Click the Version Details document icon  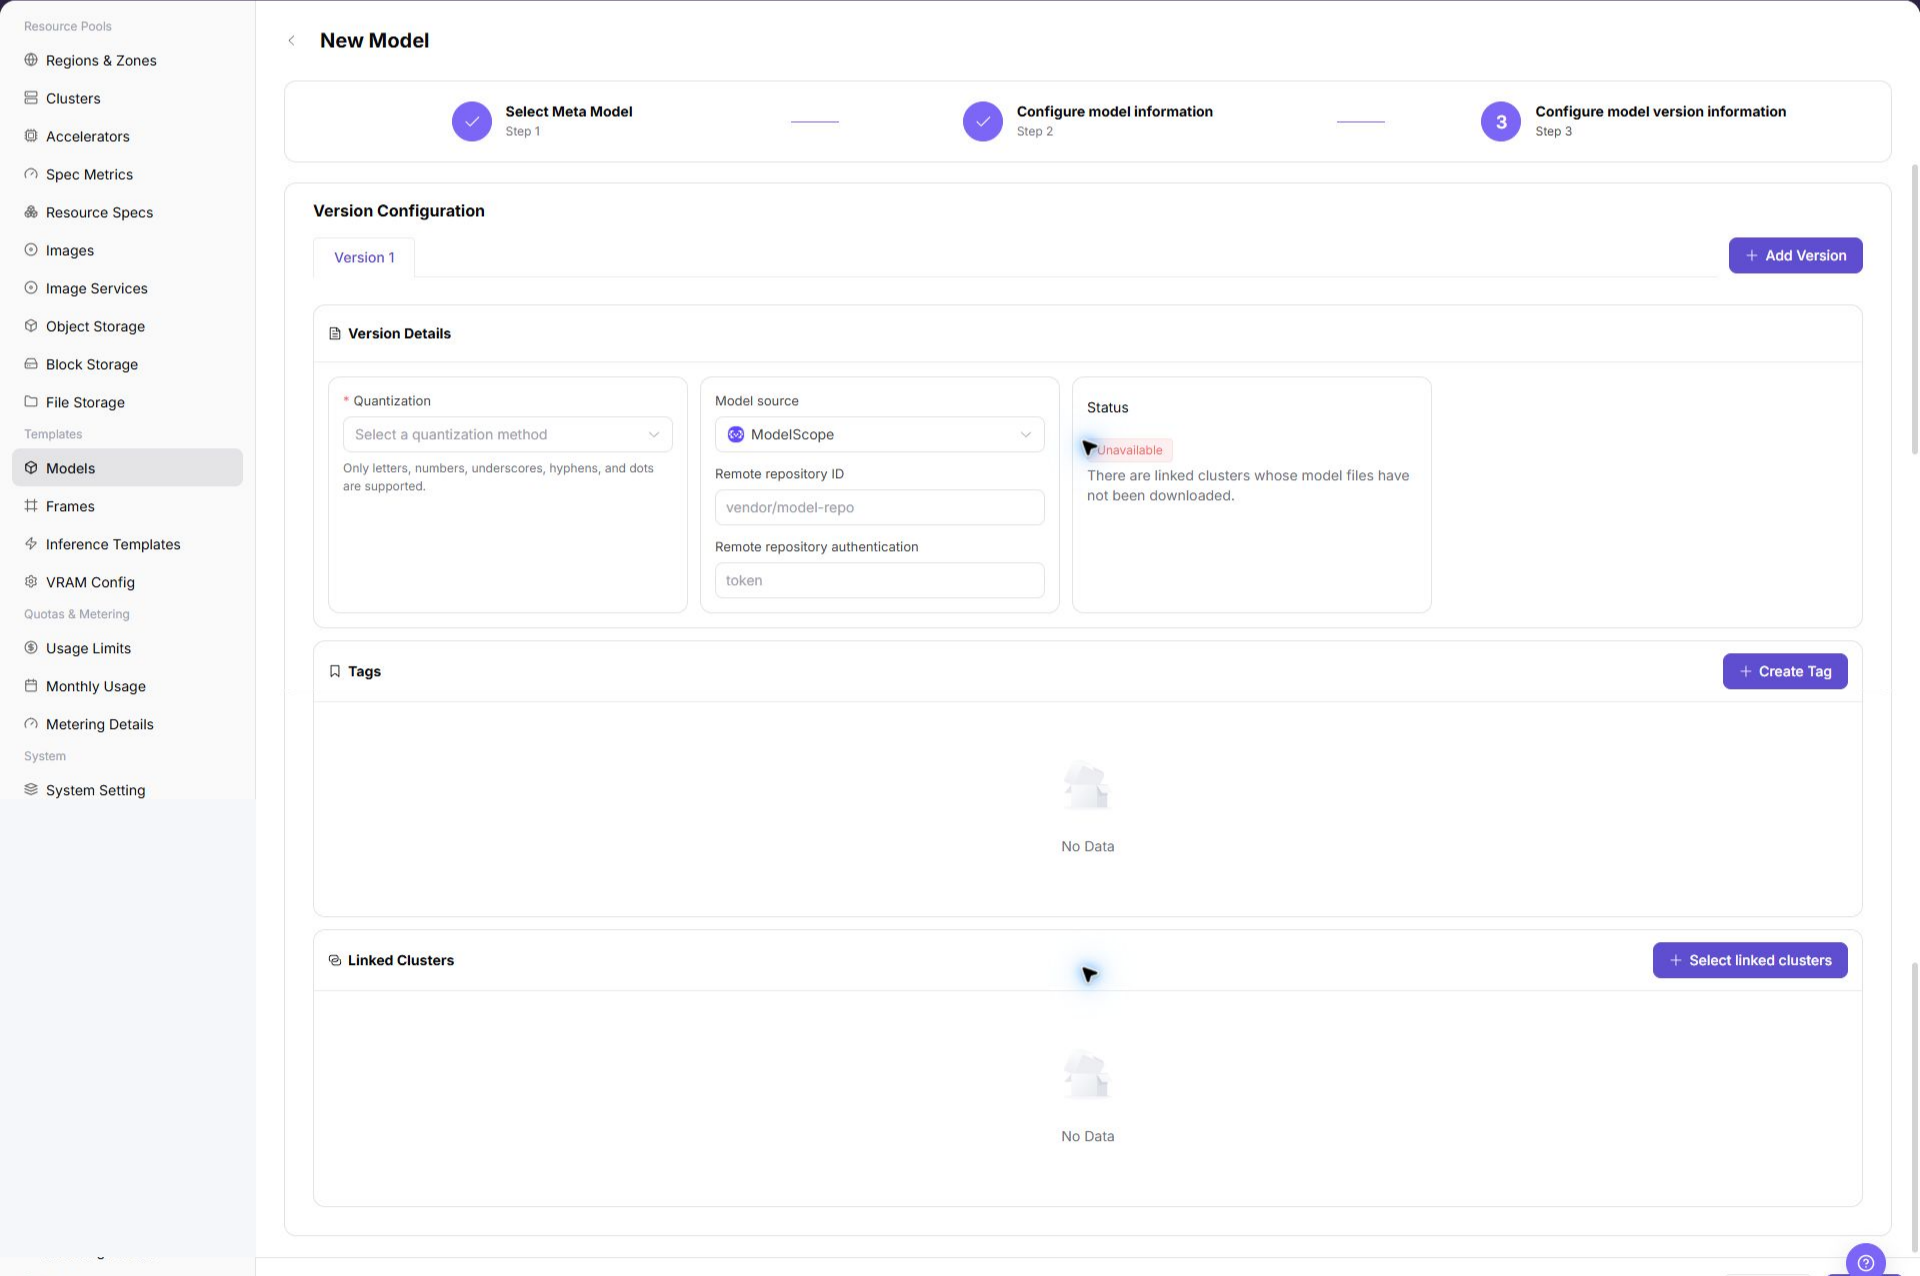coord(335,334)
